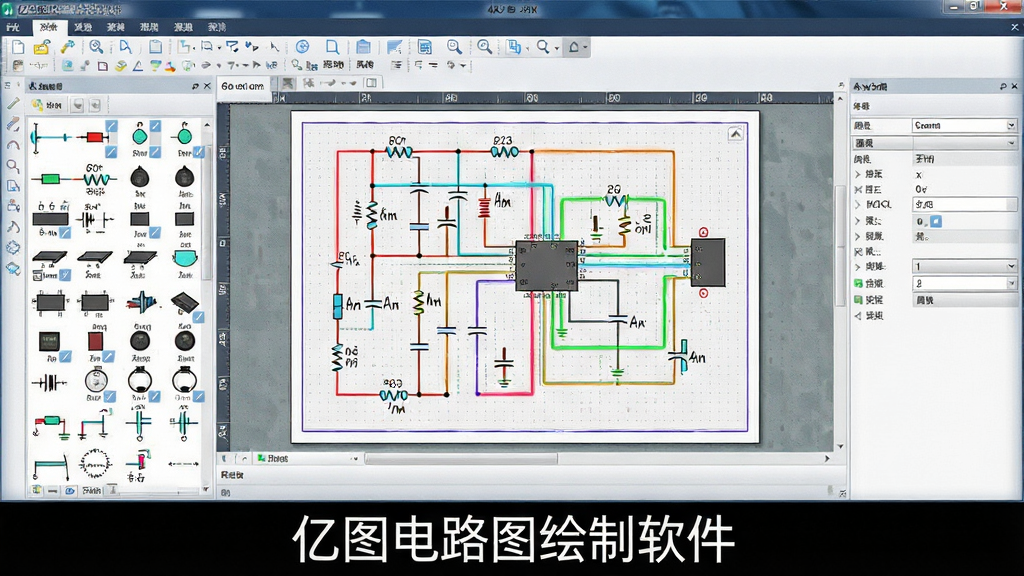Screen dimensions: 1024x576
Task: Select the open document tab above the canvas
Action: (243, 86)
